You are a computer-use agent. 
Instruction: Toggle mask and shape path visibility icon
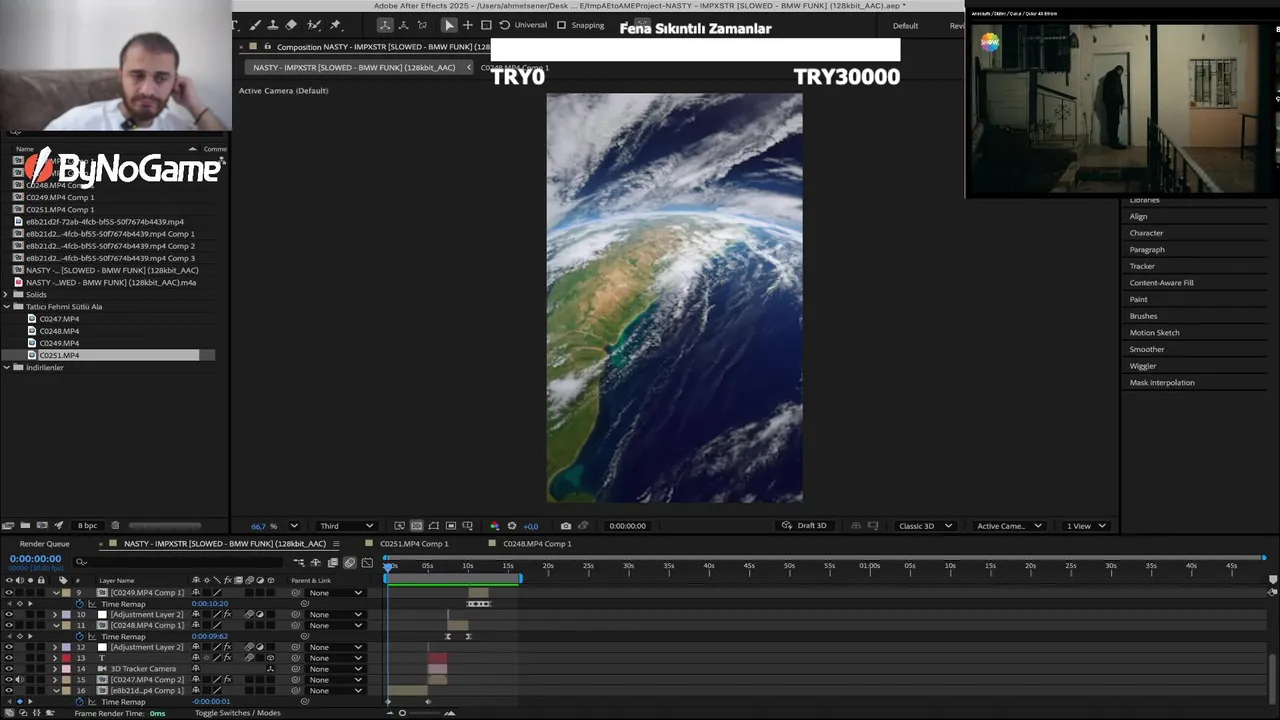pyautogui.click(x=434, y=526)
